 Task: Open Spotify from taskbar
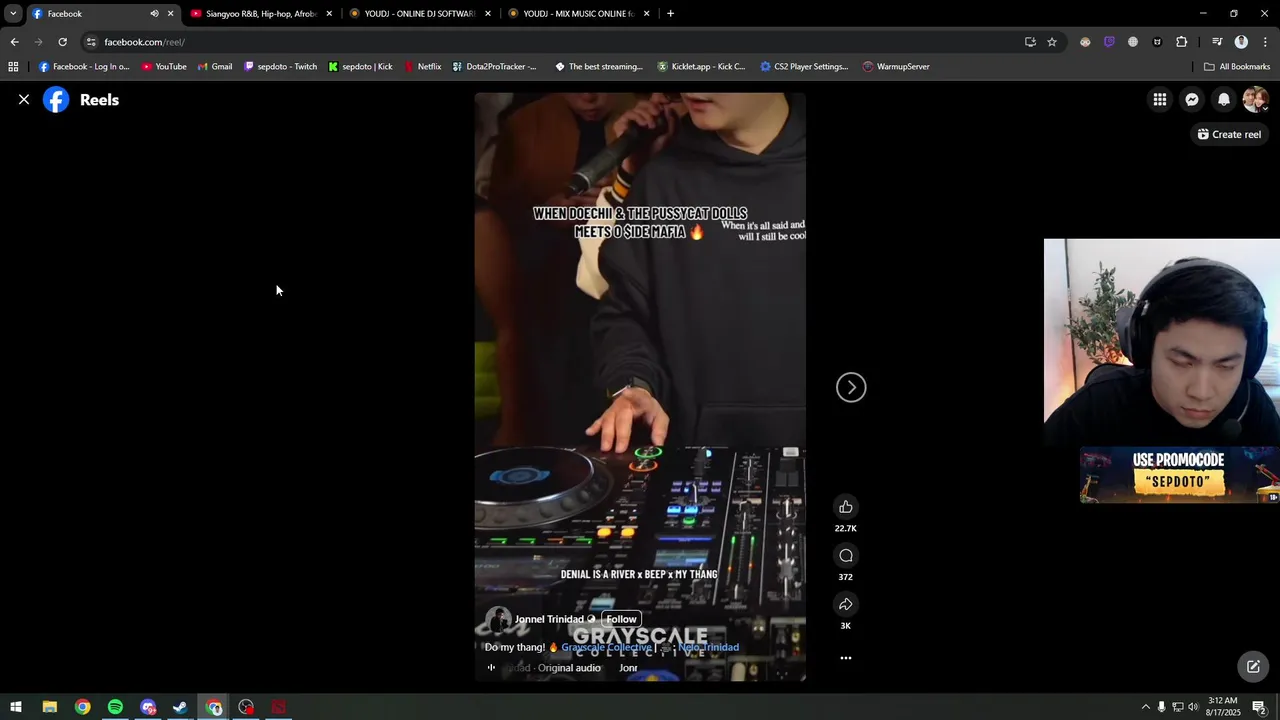115,707
